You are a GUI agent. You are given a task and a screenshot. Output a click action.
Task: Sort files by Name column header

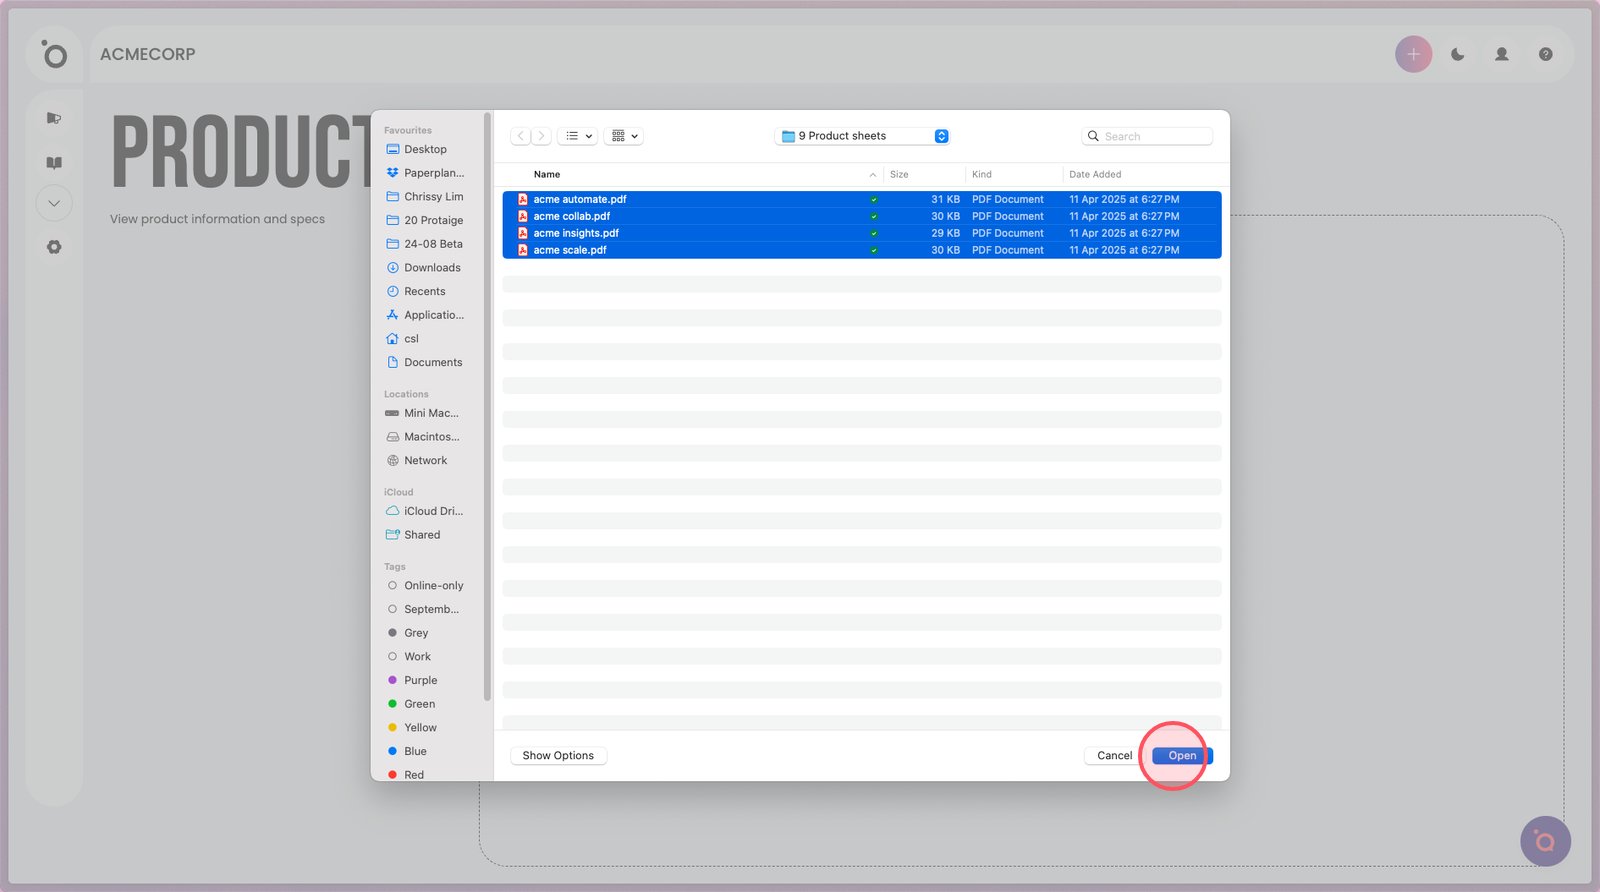point(547,174)
